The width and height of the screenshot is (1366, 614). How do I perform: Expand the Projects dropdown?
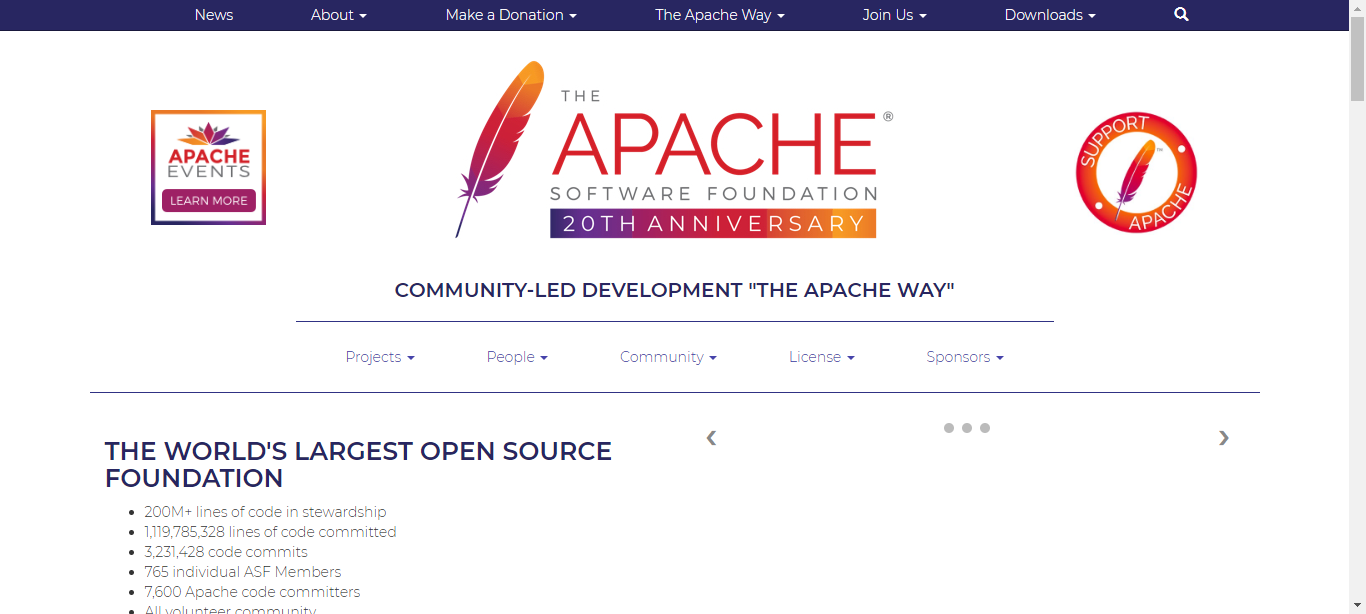[x=380, y=357]
